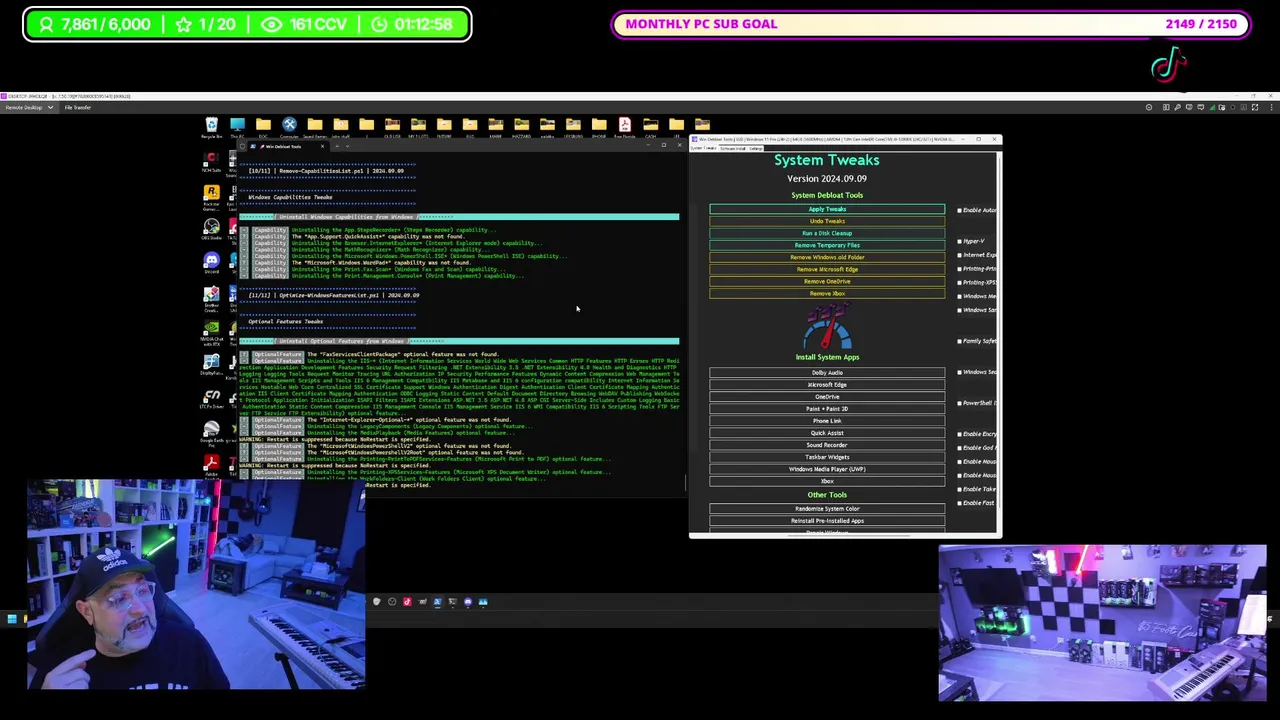Click Randomize System Color button
The height and width of the screenshot is (720, 1280).
coord(827,508)
